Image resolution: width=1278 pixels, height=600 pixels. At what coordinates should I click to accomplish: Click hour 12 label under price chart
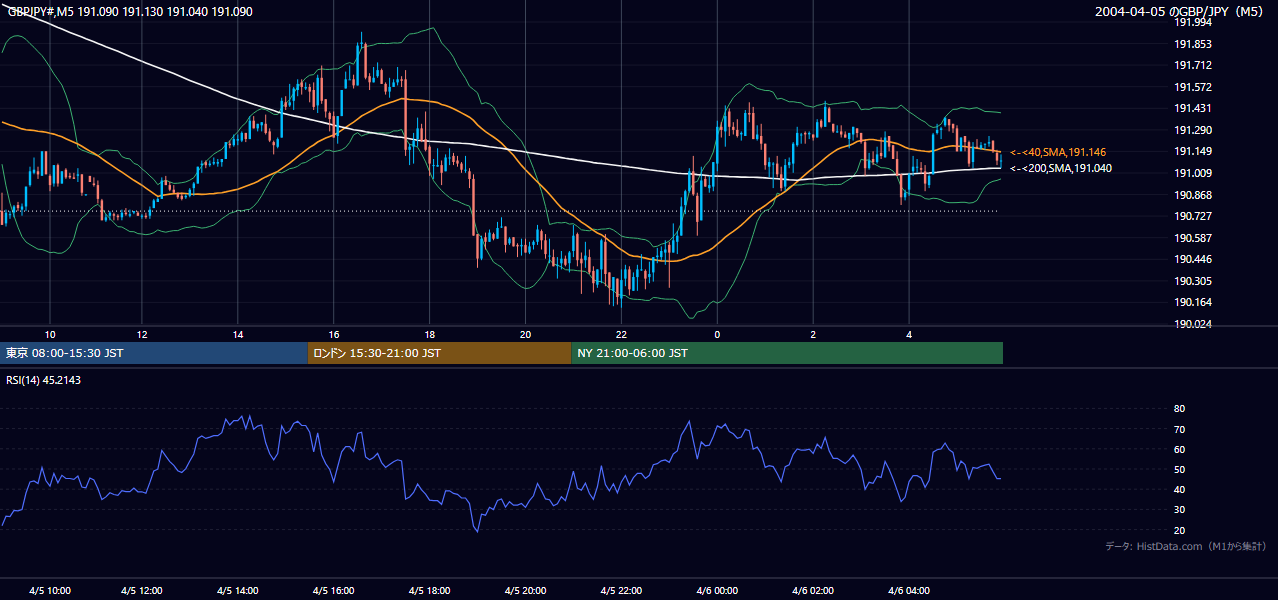point(142,334)
